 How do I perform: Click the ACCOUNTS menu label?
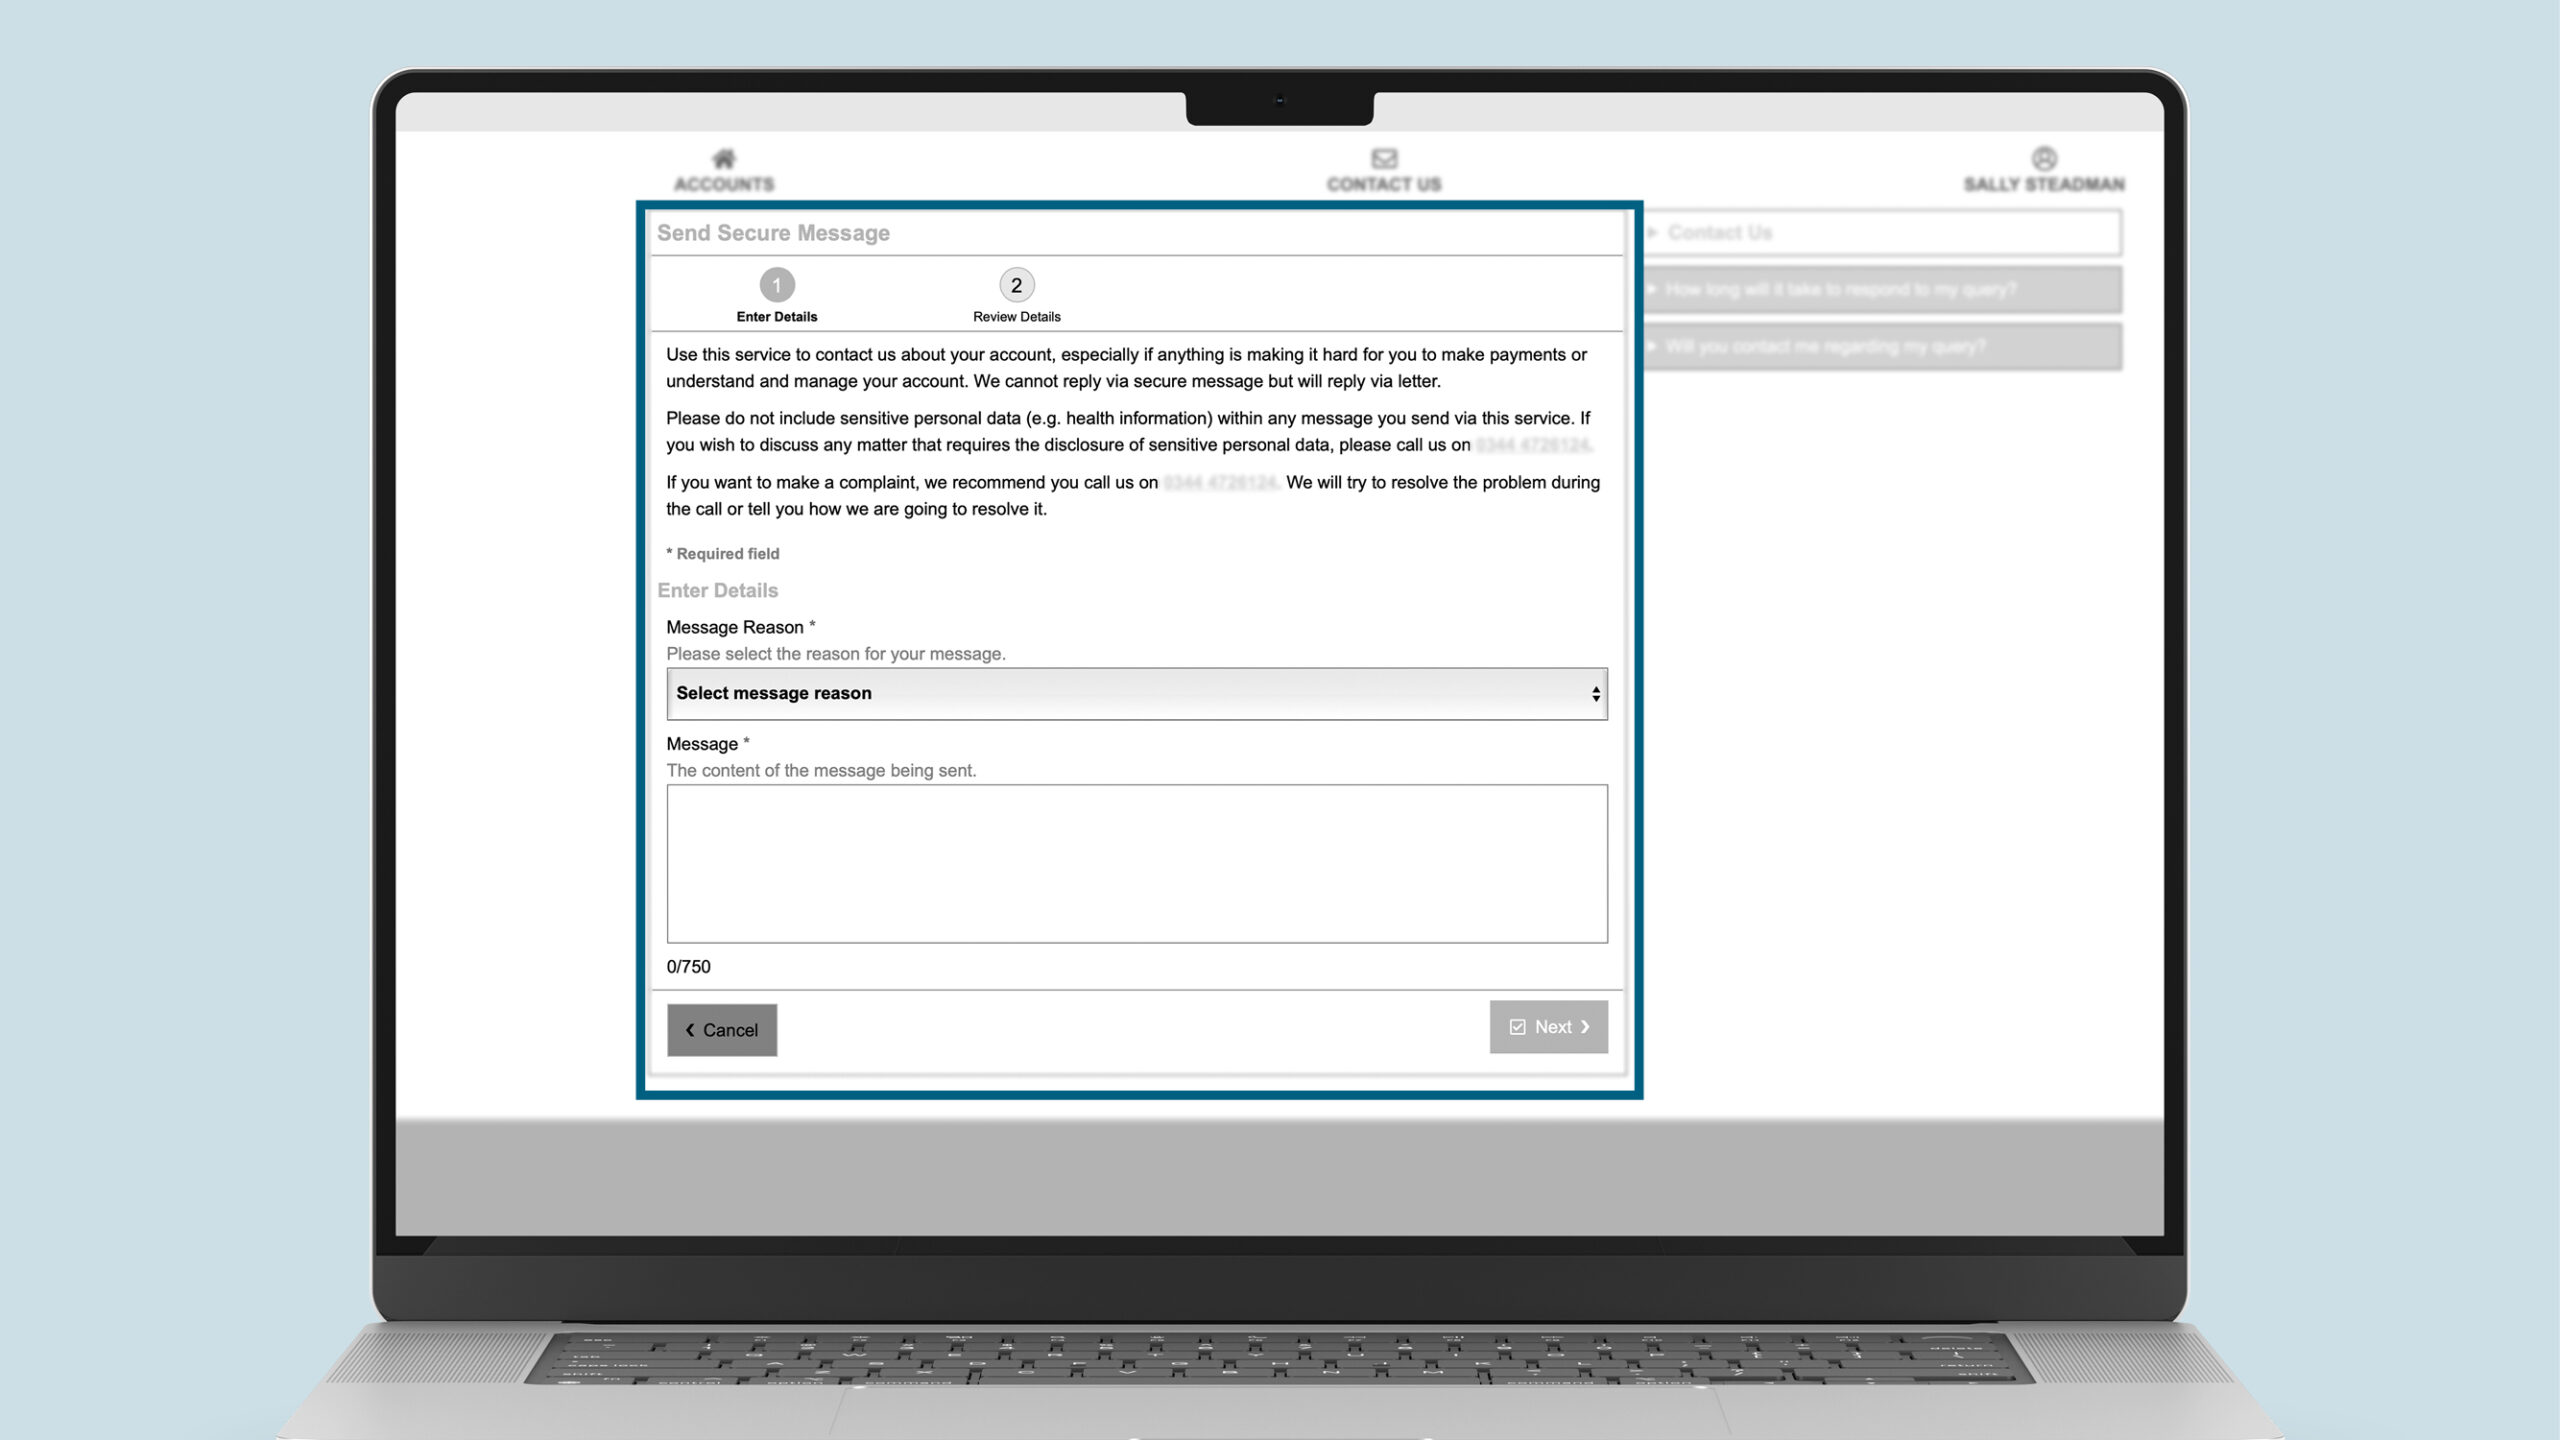click(723, 184)
